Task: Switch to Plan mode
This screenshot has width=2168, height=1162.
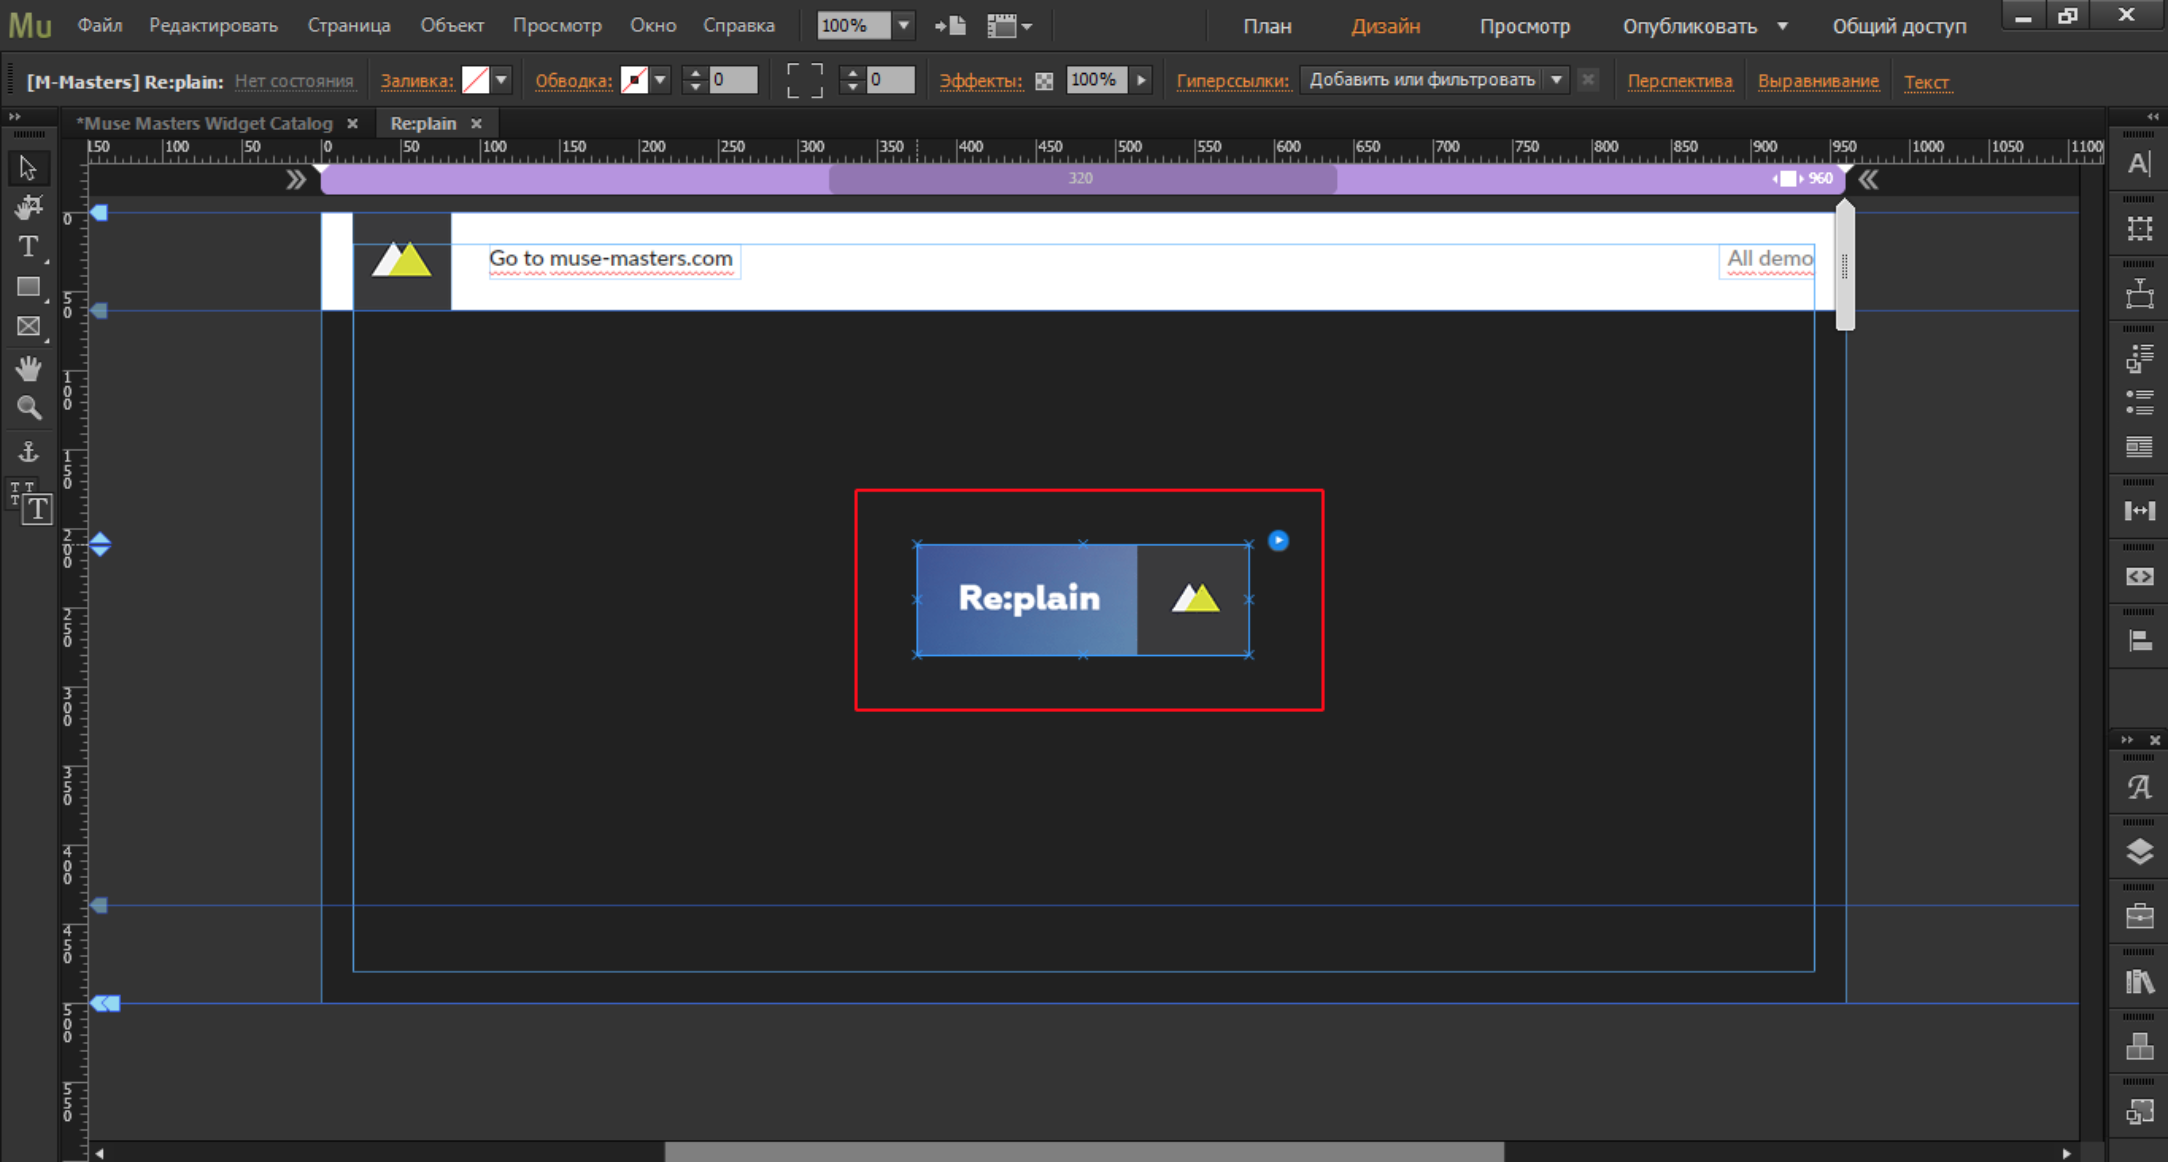Action: 1267,26
